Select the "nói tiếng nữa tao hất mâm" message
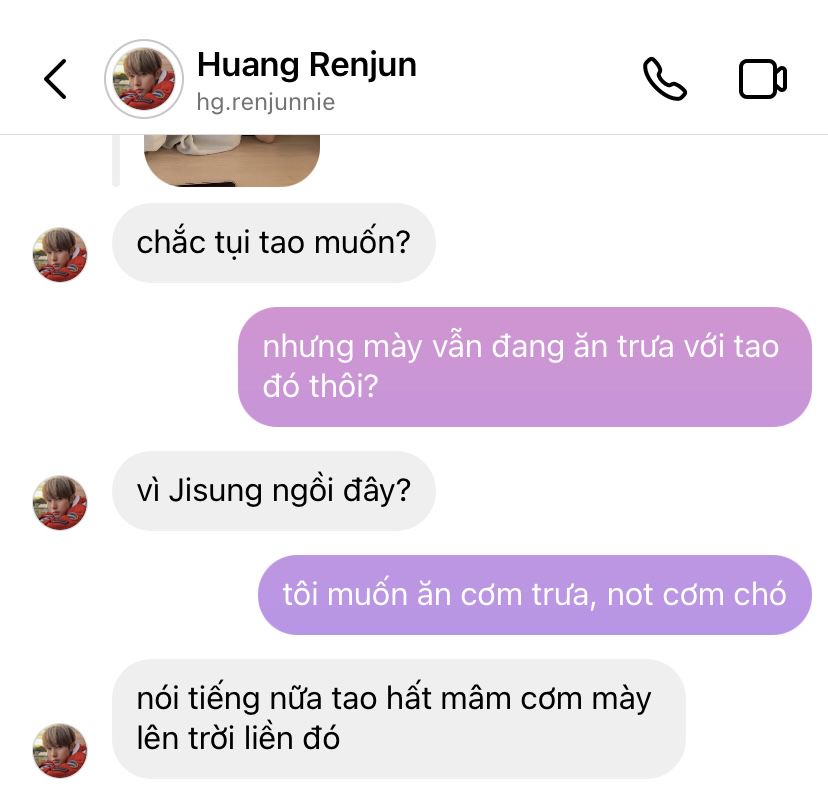Screen dimensions: 828x790 [x=399, y=719]
